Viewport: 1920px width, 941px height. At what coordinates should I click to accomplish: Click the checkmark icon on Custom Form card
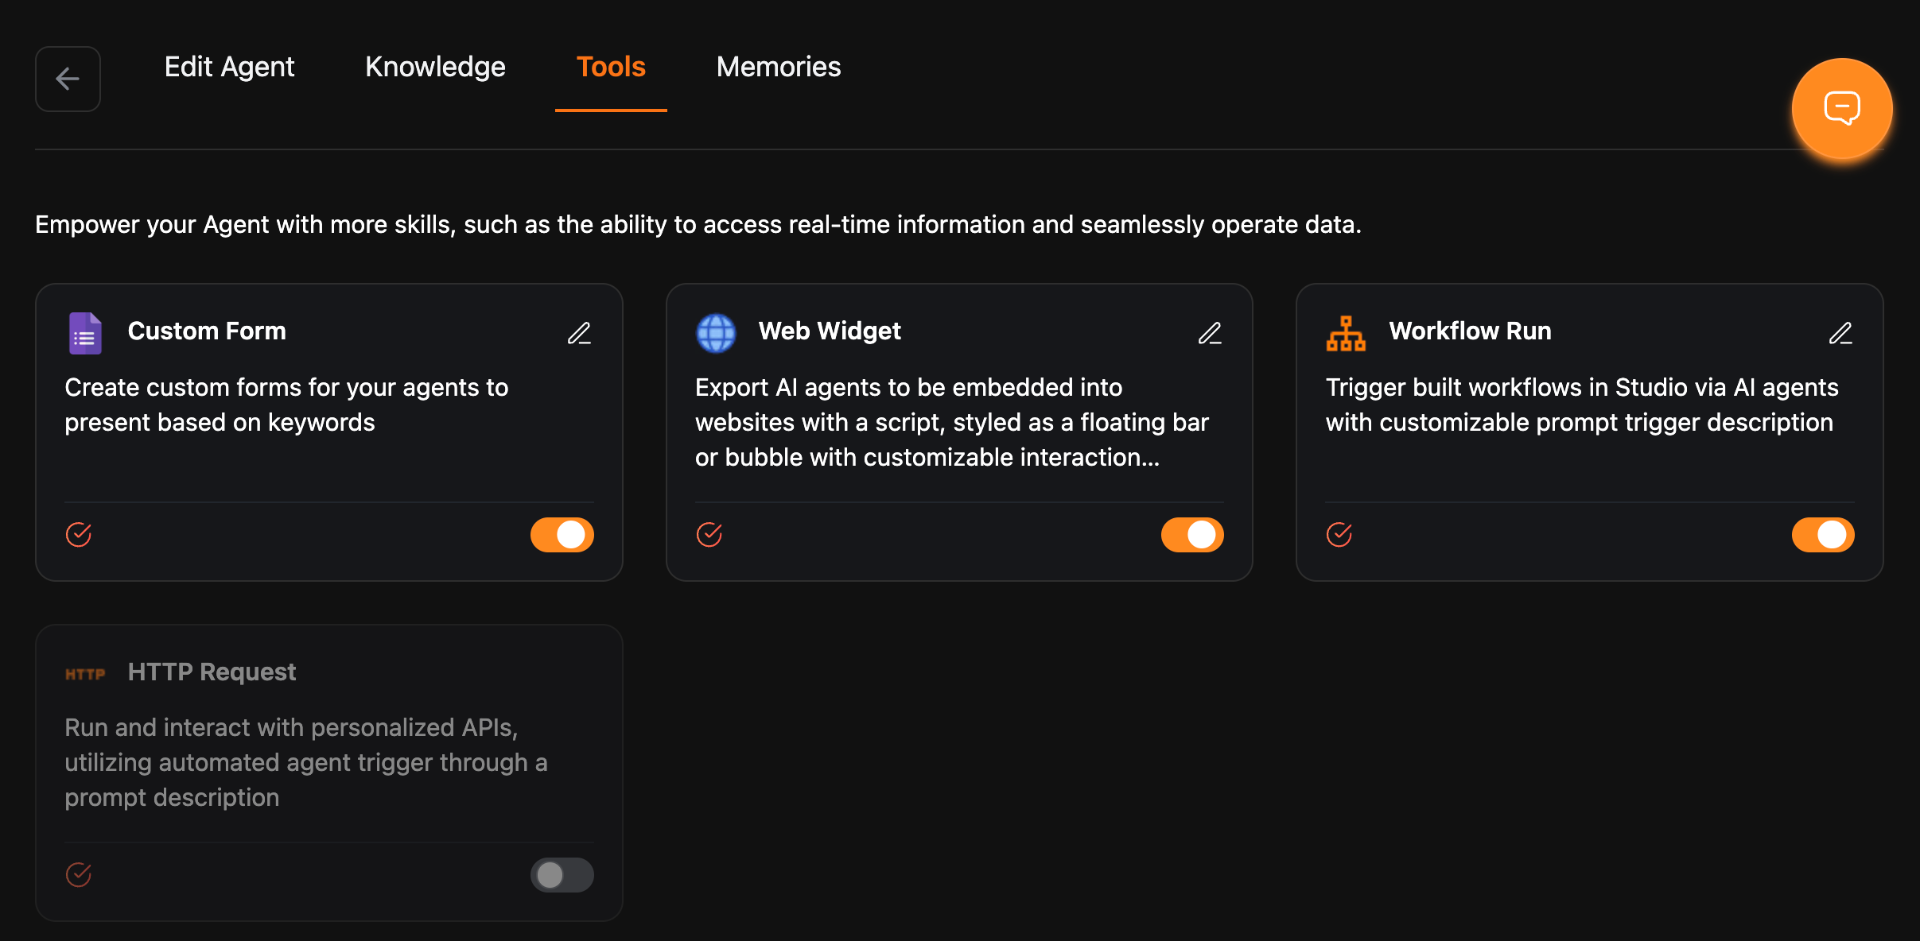point(79,534)
